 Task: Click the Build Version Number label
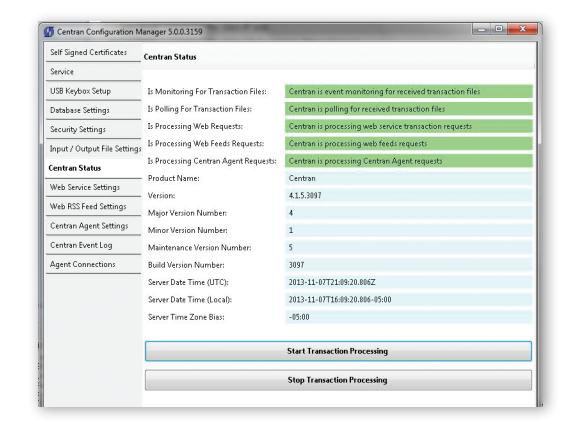coord(186,265)
